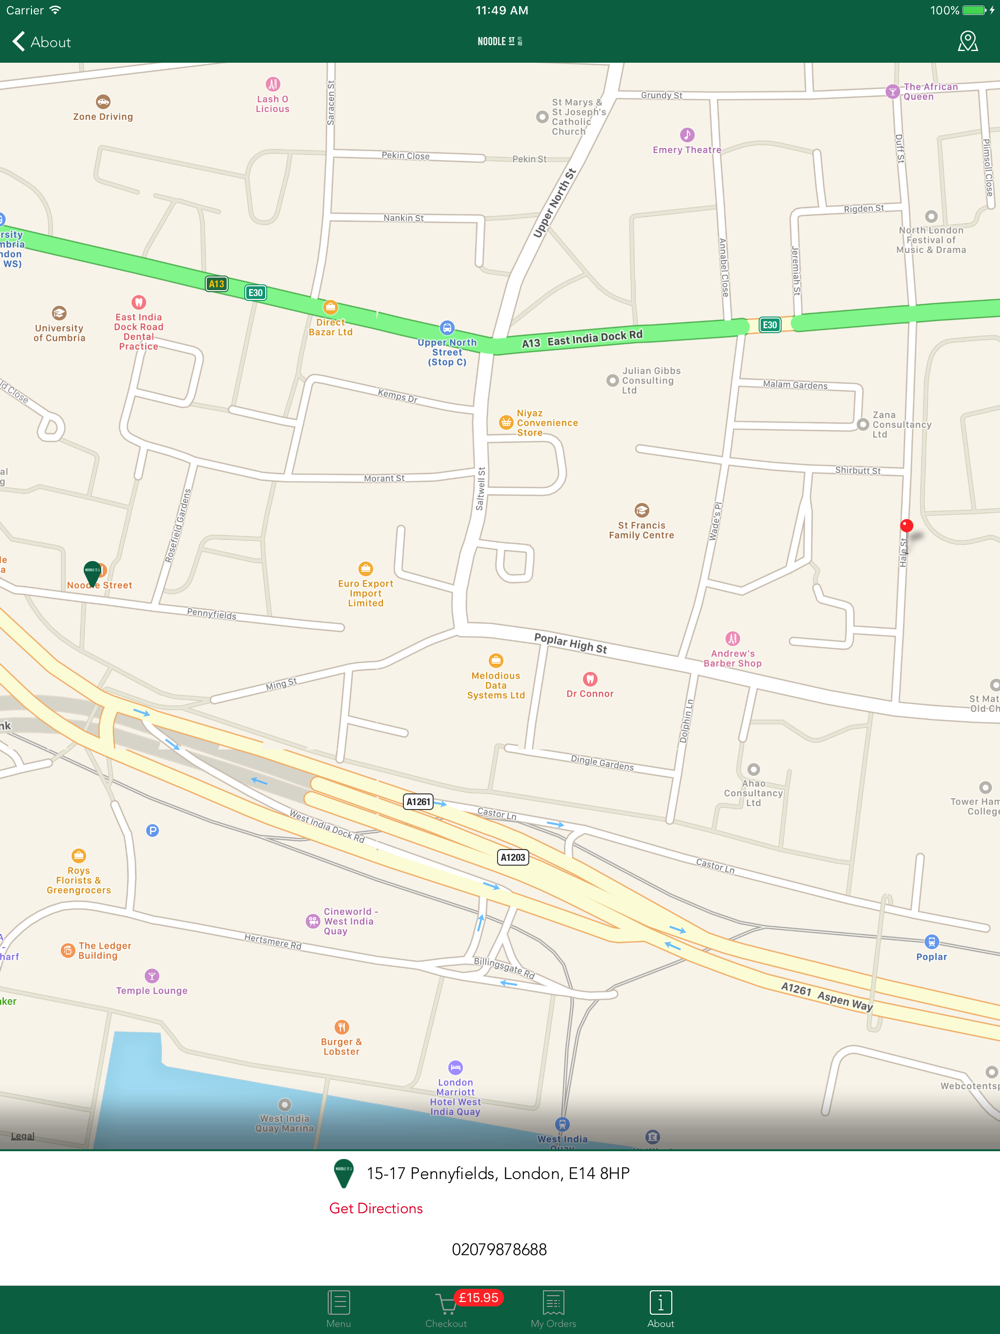
Task: Tap the address 15-17 Pennyfields text
Action: click(498, 1174)
